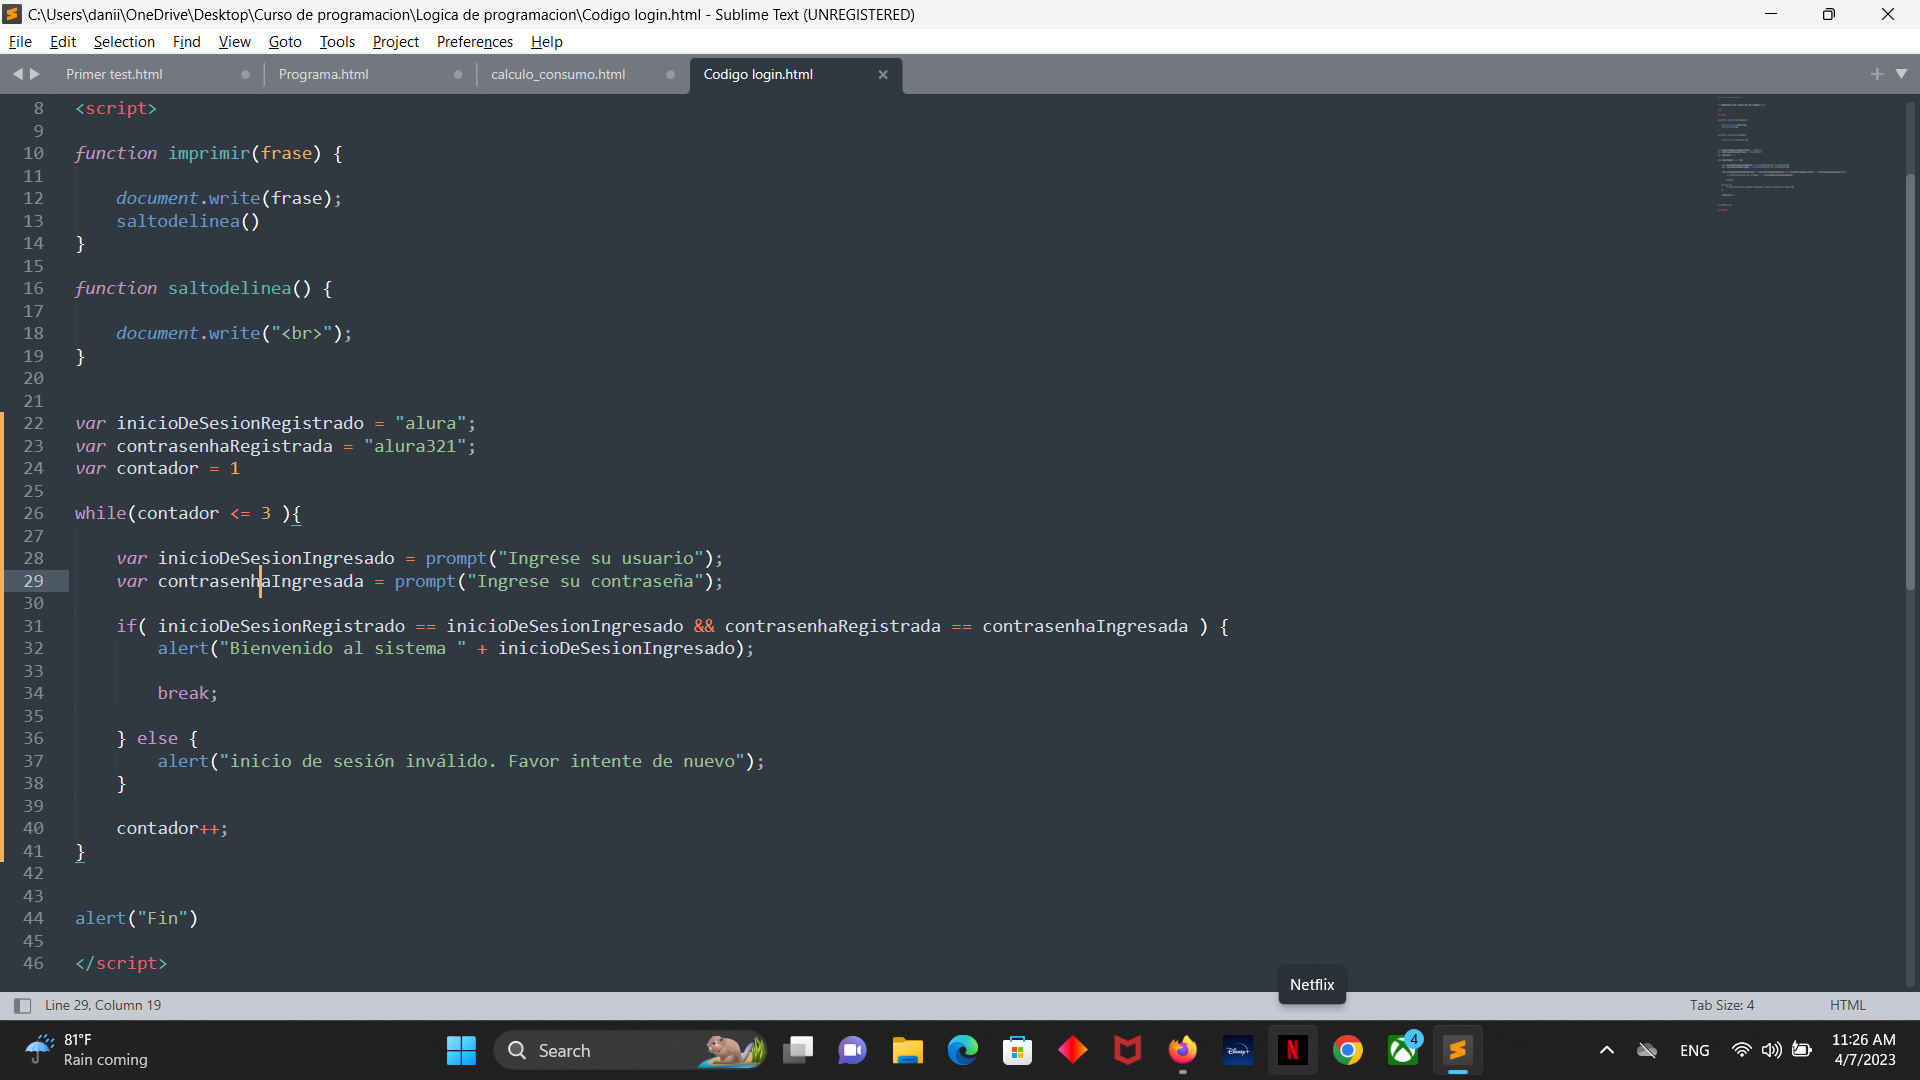1920x1080 pixels.
Task: Click contador++ on line 40
Action: (x=168, y=828)
